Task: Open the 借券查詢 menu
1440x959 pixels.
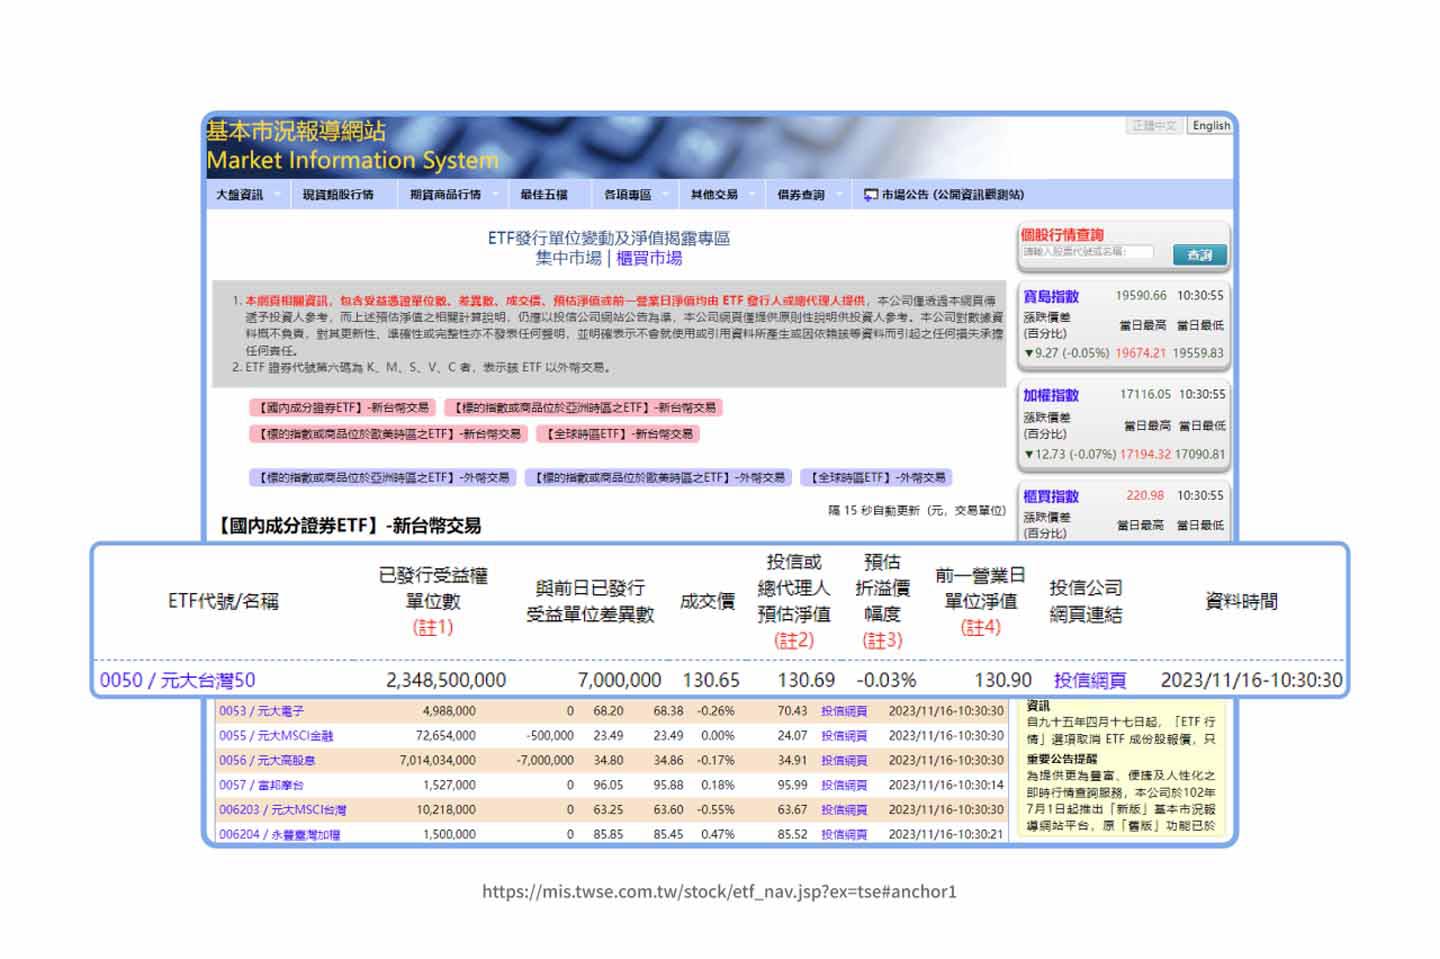Action: [x=801, y=195]
